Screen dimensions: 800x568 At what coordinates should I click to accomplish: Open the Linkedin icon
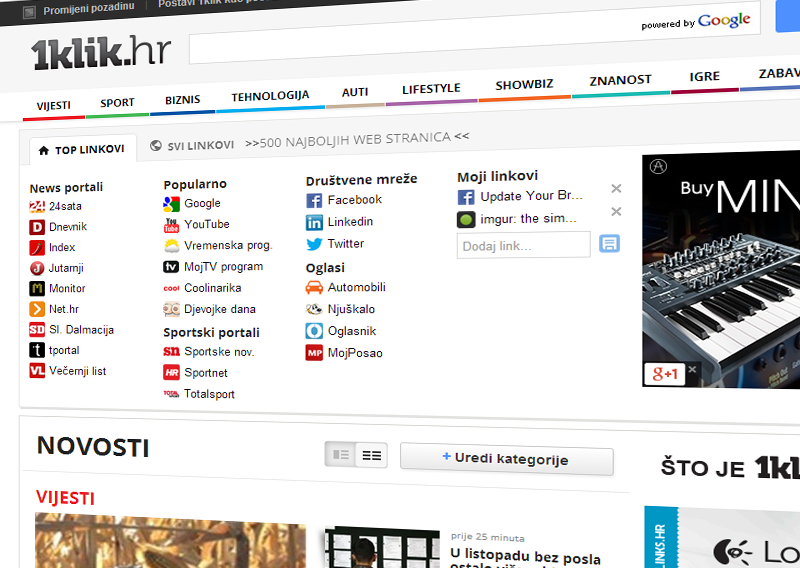(x=314, y=223)
